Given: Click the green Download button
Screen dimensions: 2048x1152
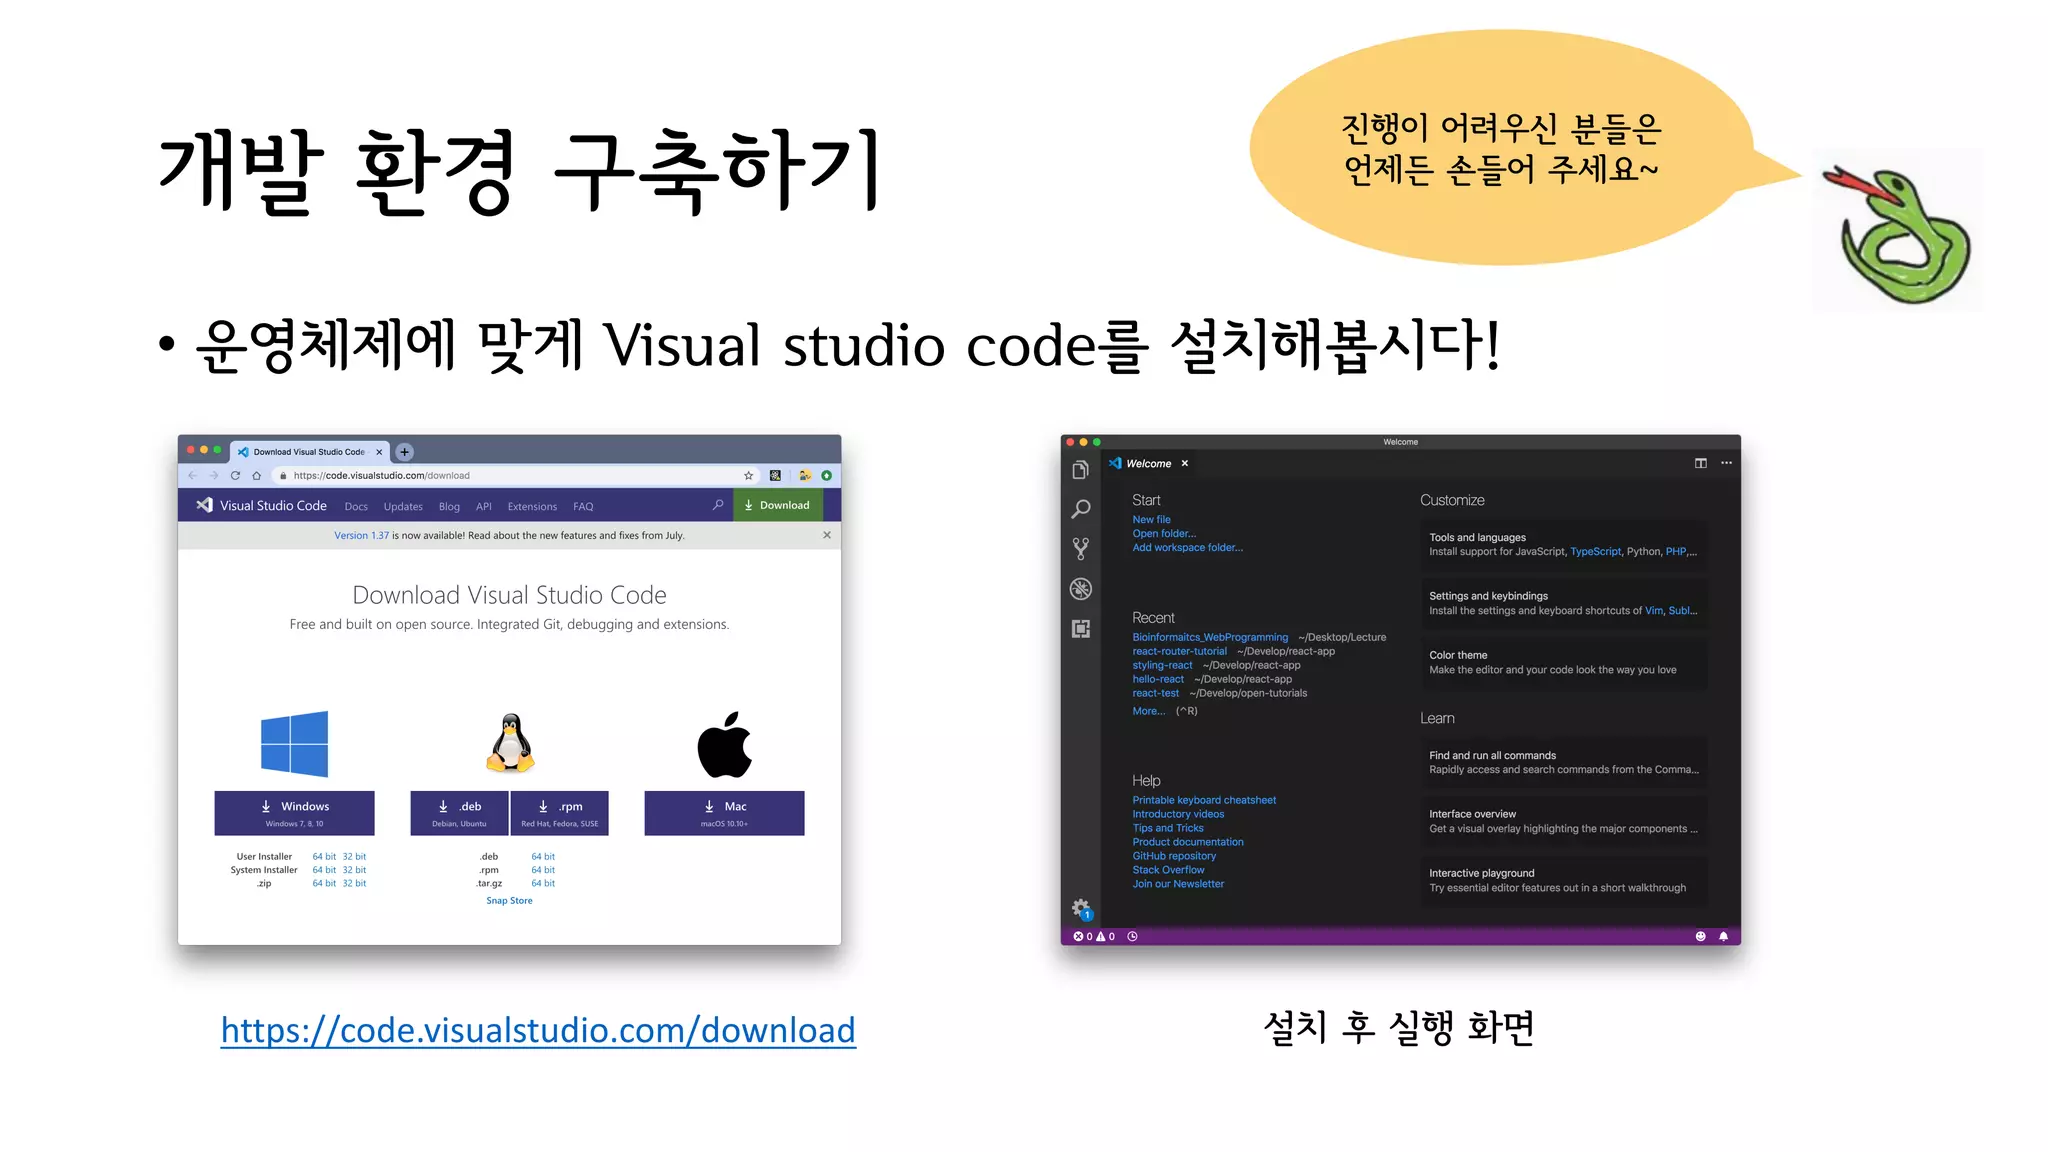Looking at the screenshot, I should tap(778, 505).
